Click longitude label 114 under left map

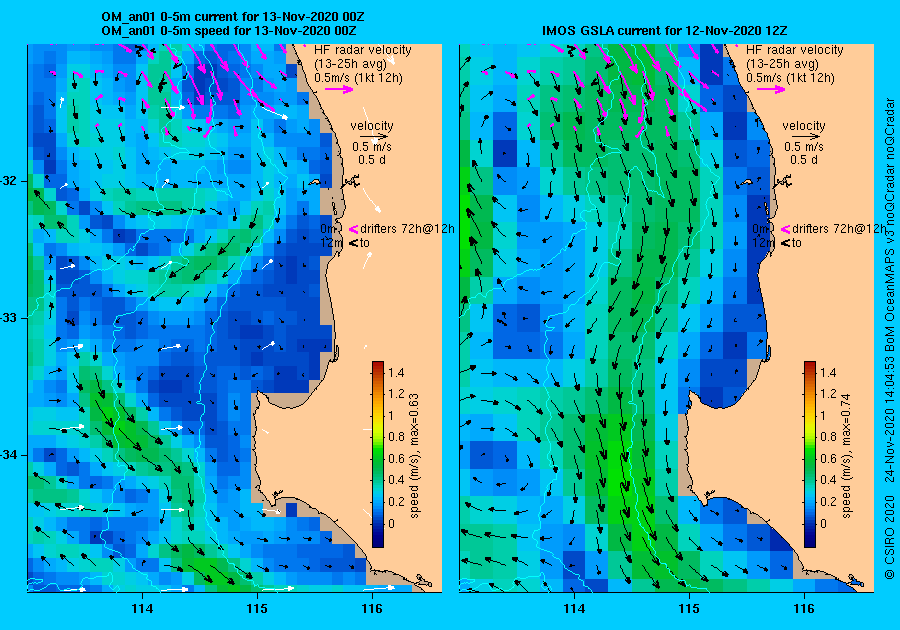coord(142,609)
